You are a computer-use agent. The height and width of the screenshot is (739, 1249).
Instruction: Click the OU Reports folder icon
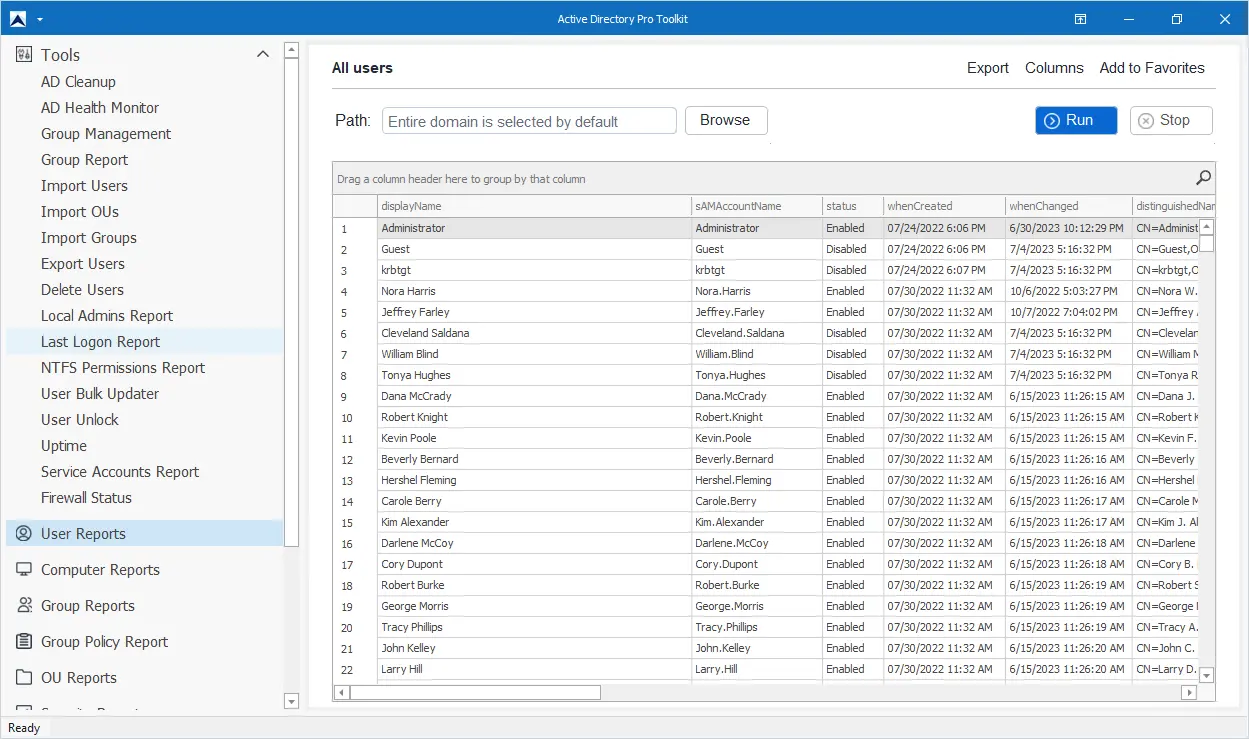[24, 678]
